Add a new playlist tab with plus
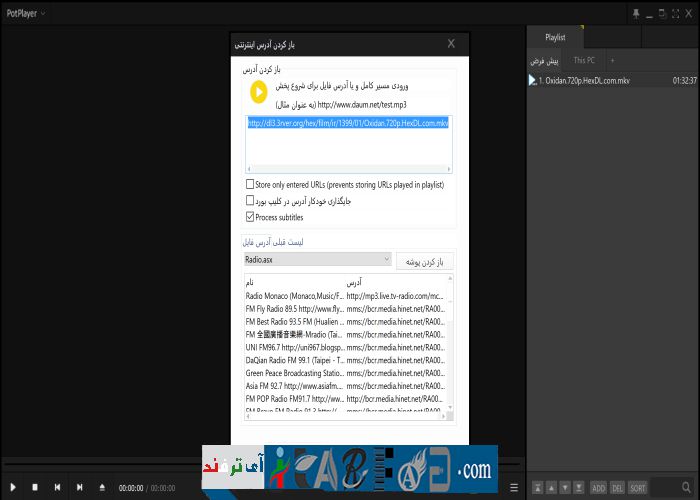 coord(613,60)
